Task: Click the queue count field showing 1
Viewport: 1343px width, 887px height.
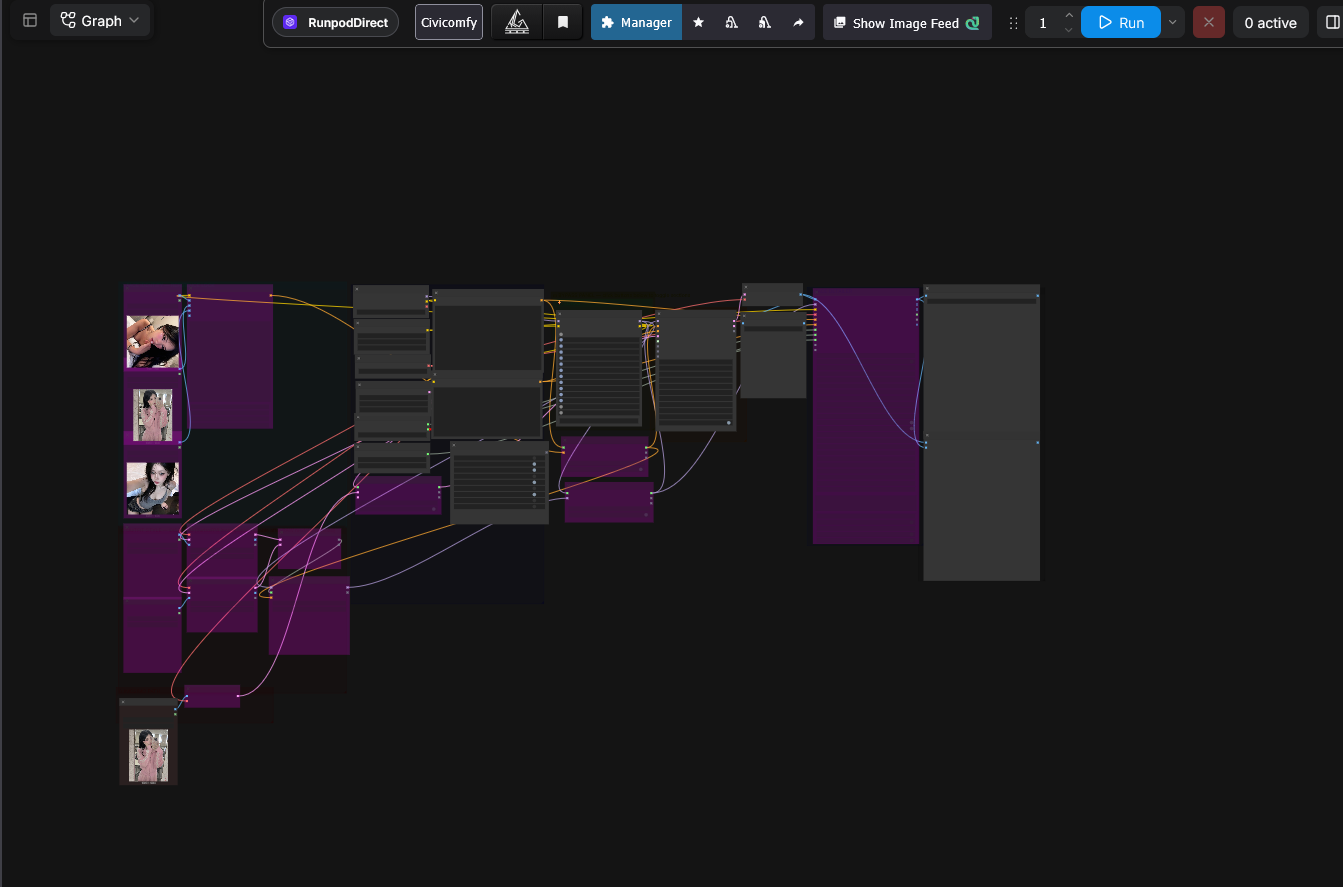Action: tap(1043, 22)
